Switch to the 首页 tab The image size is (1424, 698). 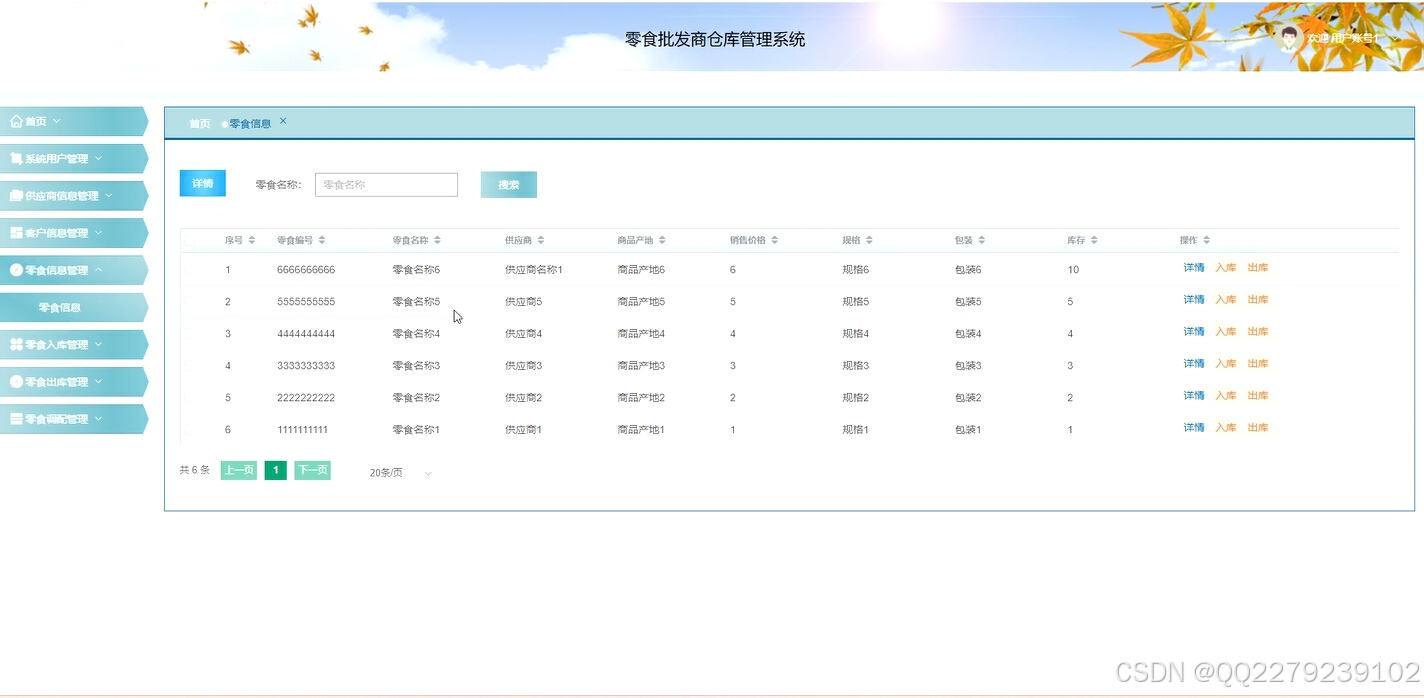point(198,123)
